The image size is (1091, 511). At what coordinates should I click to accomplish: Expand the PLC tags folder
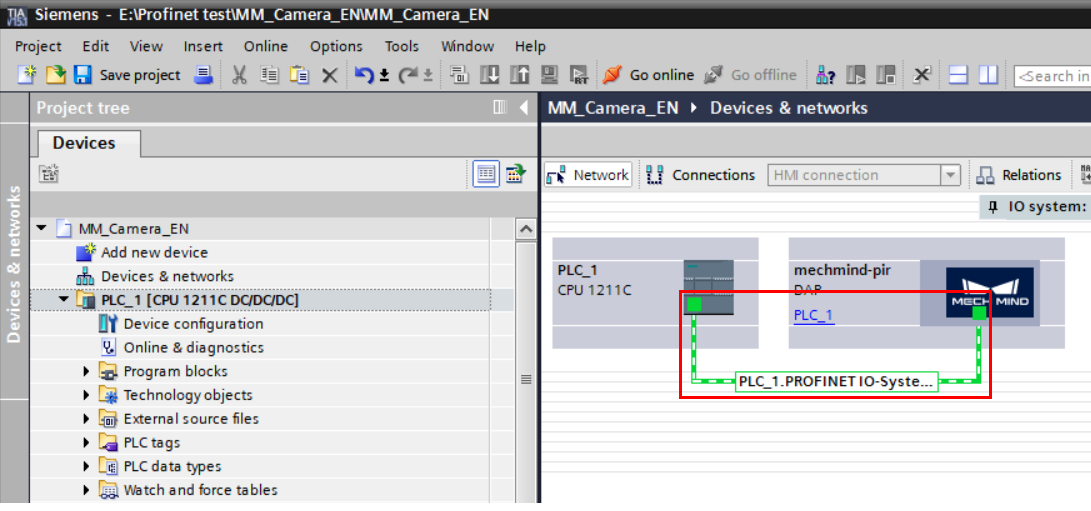pyautogui.click(x=86, y=443)
